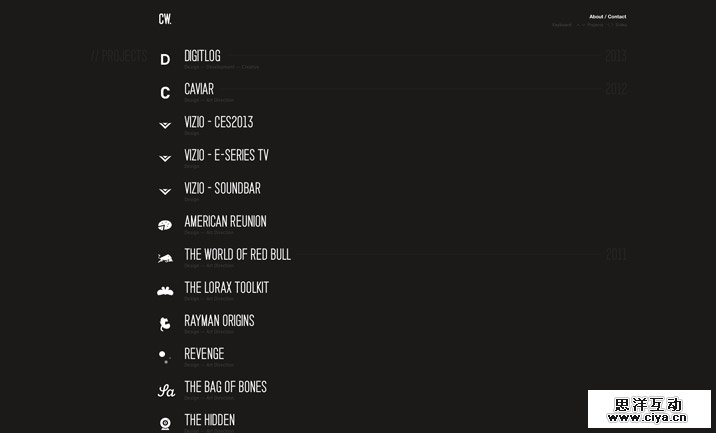The height and width of the screenshot is (433, 716).
Task: Open the Caviar project
Action: tap(199, 89)
